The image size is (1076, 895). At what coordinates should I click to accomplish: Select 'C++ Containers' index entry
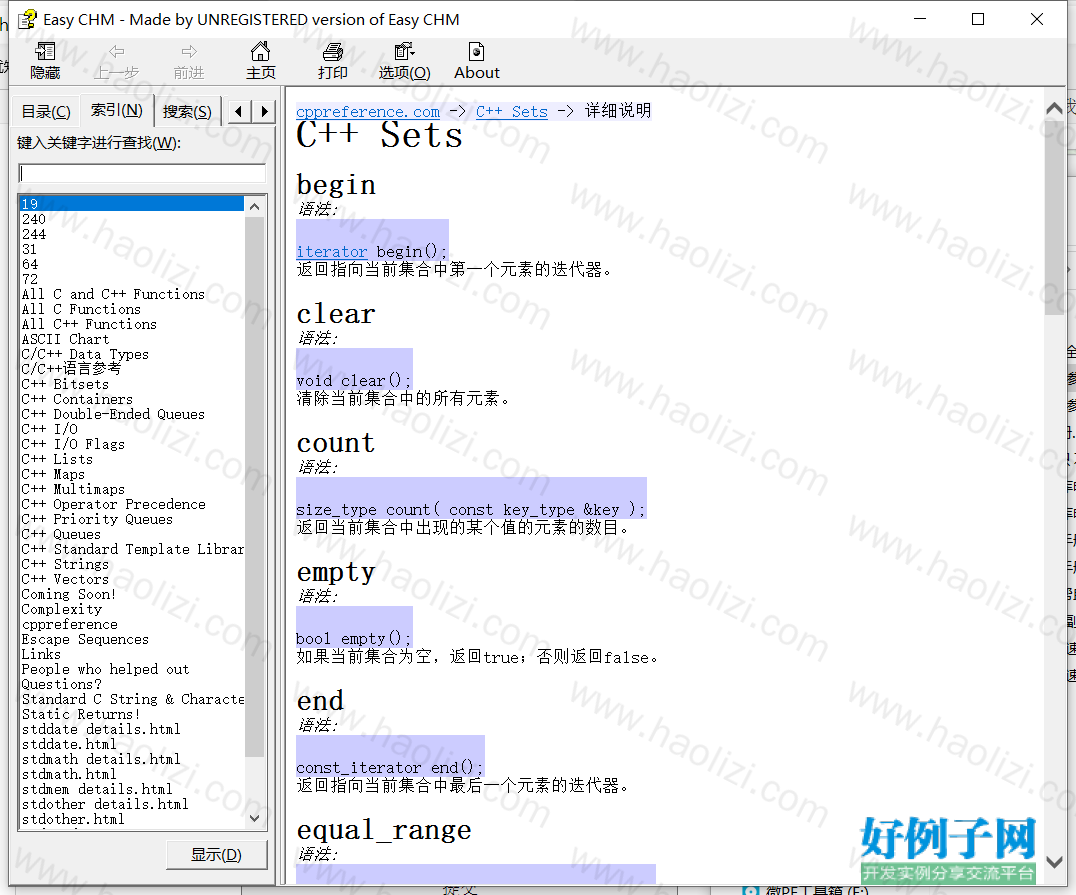pyautogui.click(x=77, y=399)
